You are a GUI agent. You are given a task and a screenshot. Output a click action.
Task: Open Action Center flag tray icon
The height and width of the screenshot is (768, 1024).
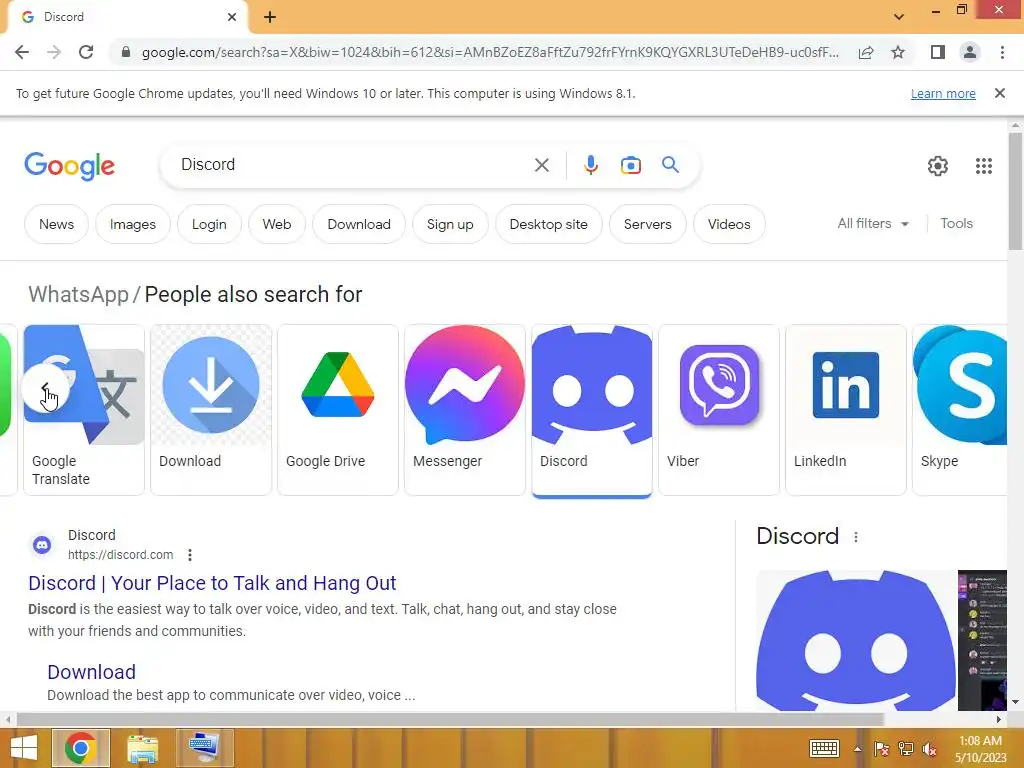tap(881, 749)
